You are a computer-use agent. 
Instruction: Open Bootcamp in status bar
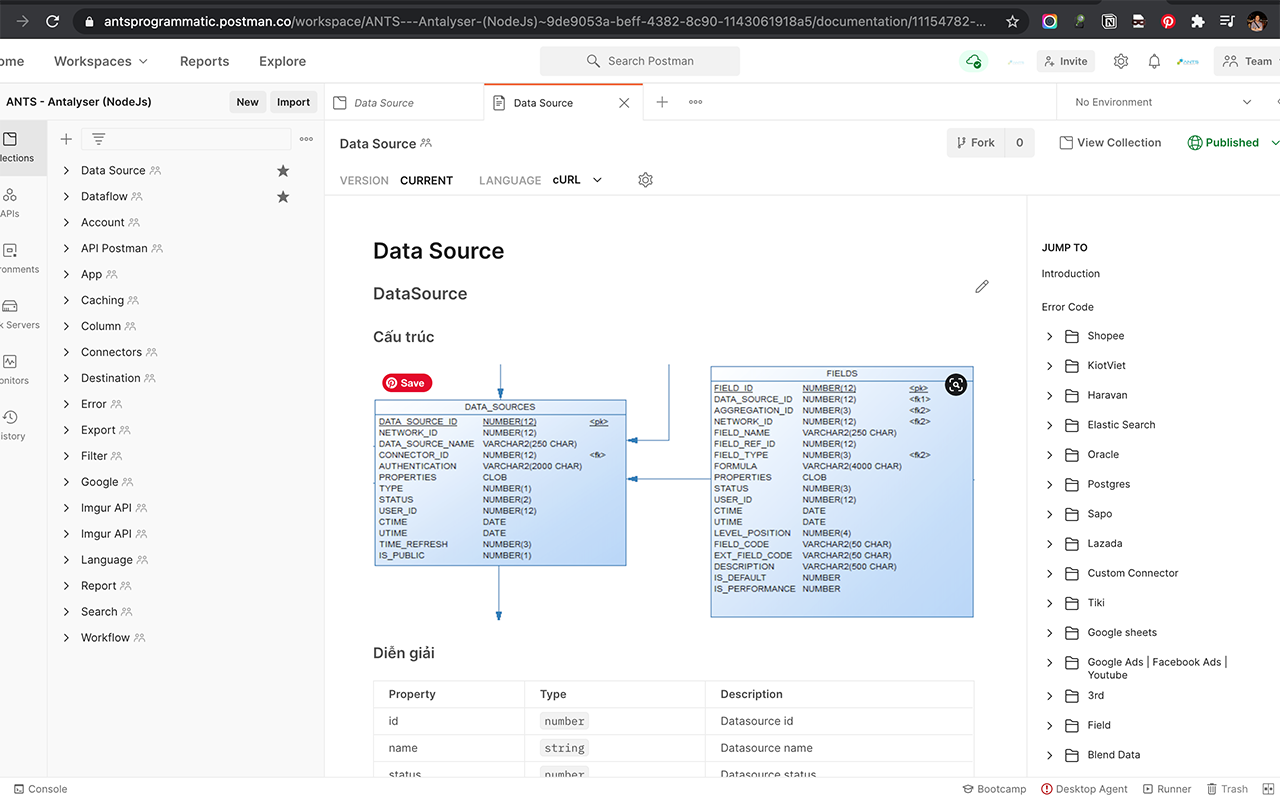pos(994,789)
